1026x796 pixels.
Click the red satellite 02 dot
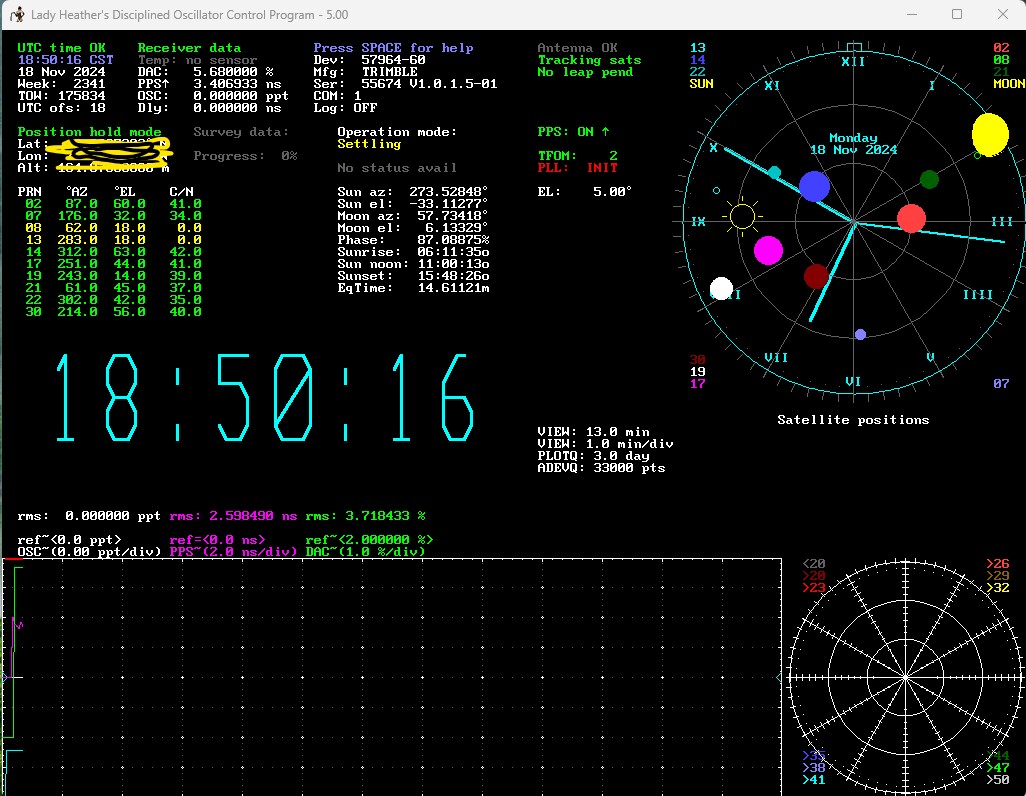click(x=911, y=218)
